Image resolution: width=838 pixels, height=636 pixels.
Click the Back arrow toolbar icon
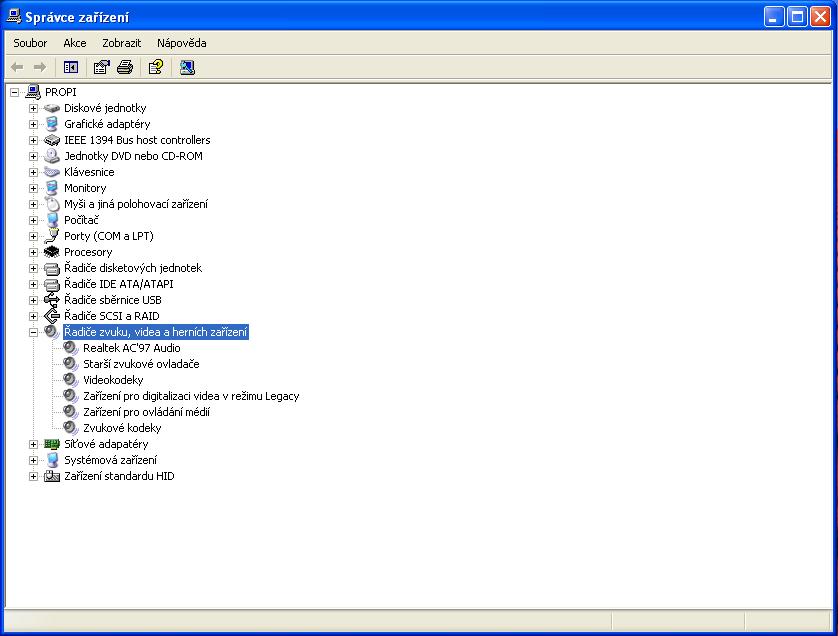17,67
